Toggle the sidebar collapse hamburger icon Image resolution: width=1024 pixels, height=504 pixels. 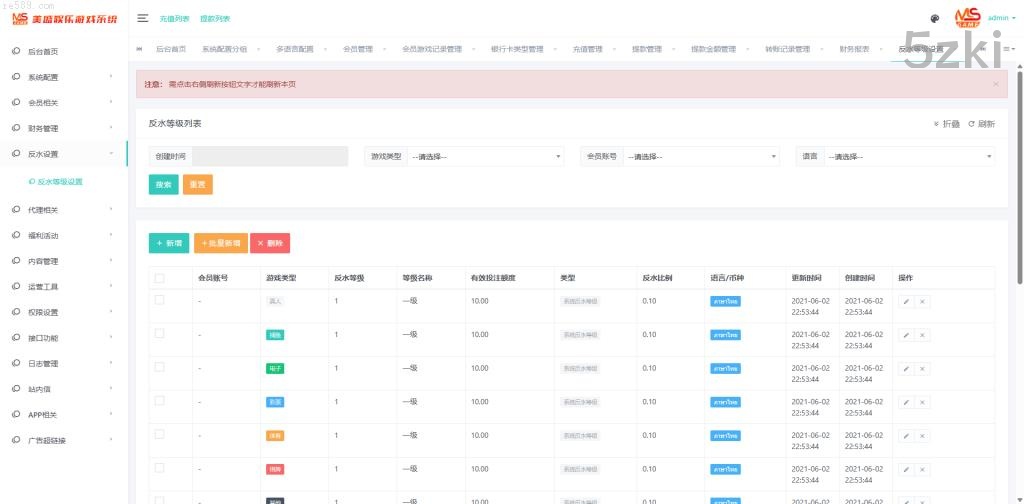[x=143, y=18]
